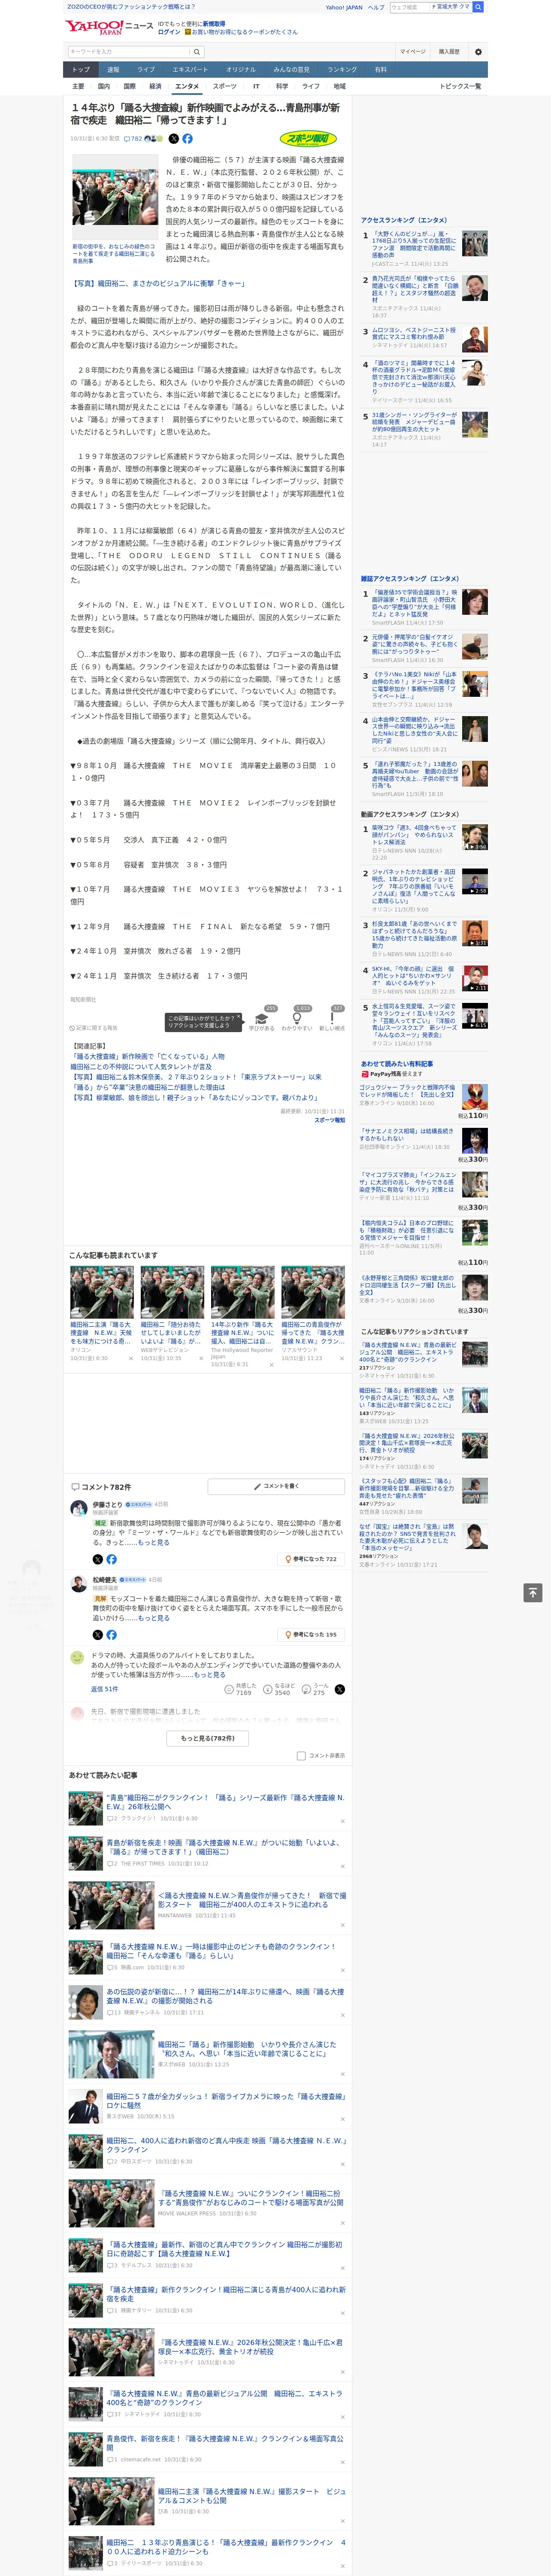Expand user comment about 大道具係 もっと見る
The height and width of the screenshot is (2576, 551).
tap(210, 1674)
